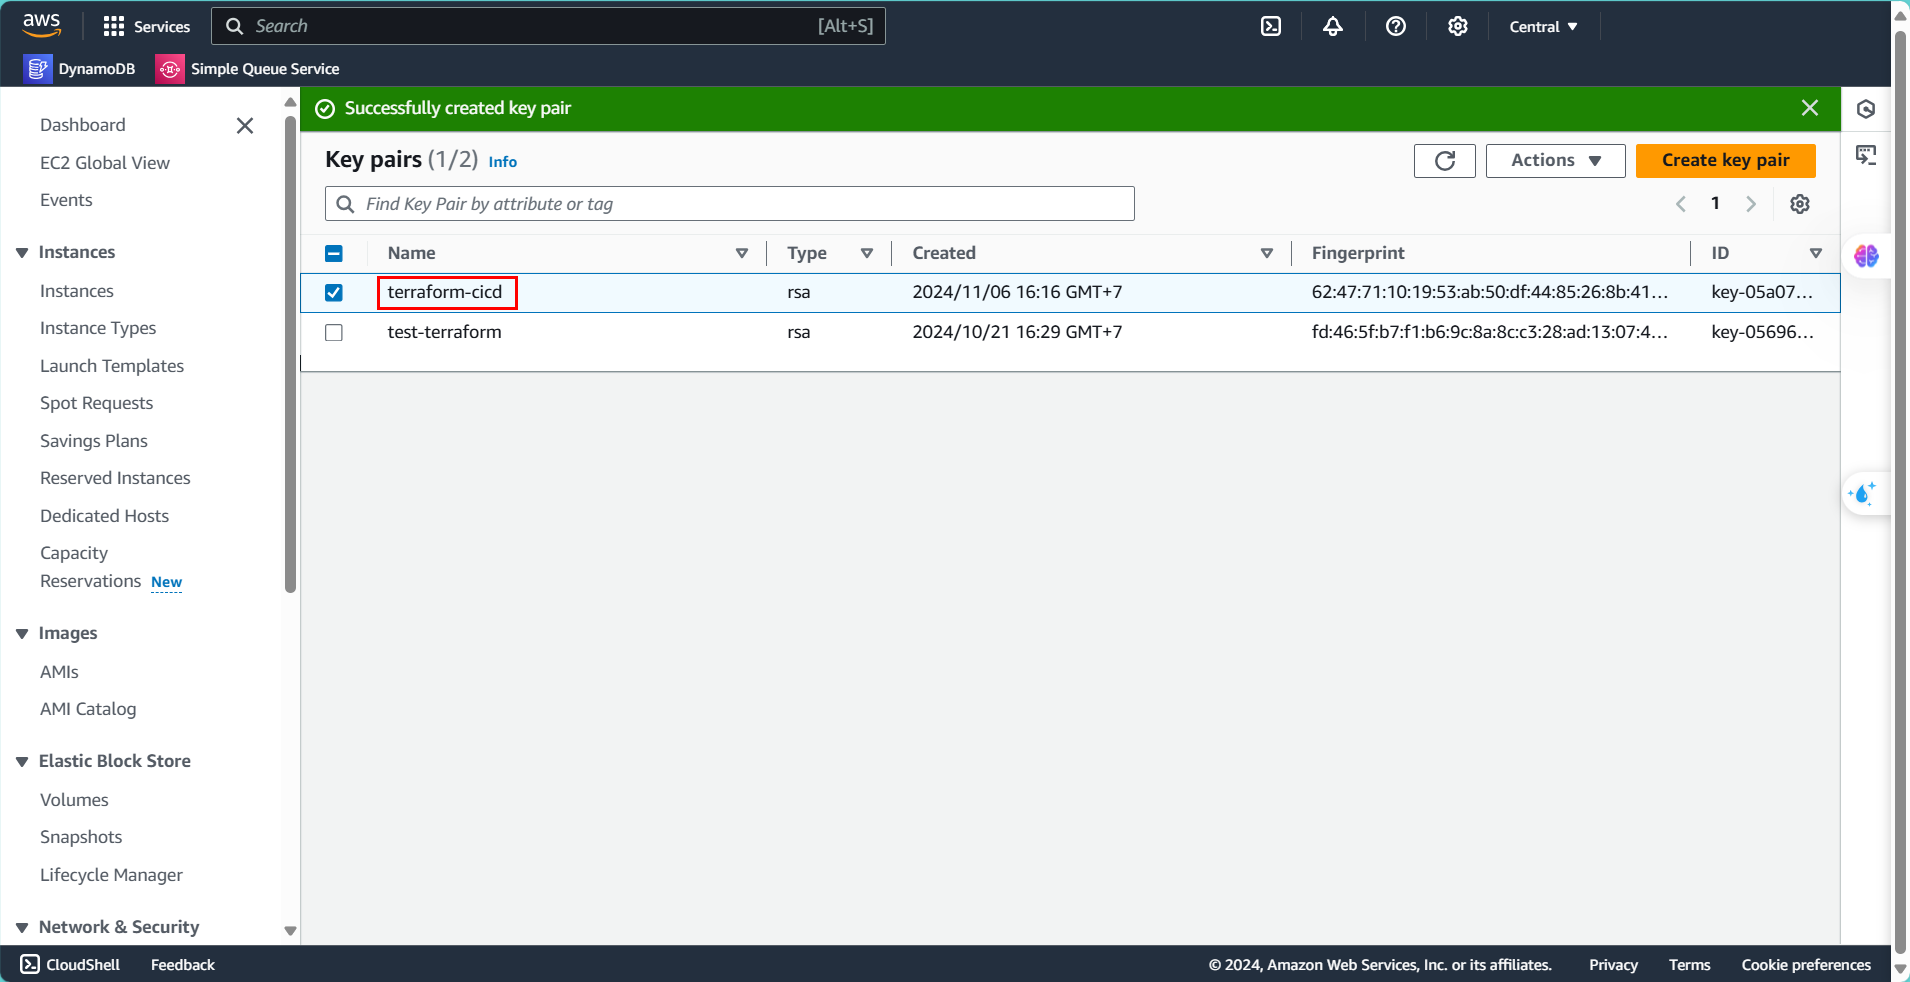Open the notifications bell

coord(1333,27)
